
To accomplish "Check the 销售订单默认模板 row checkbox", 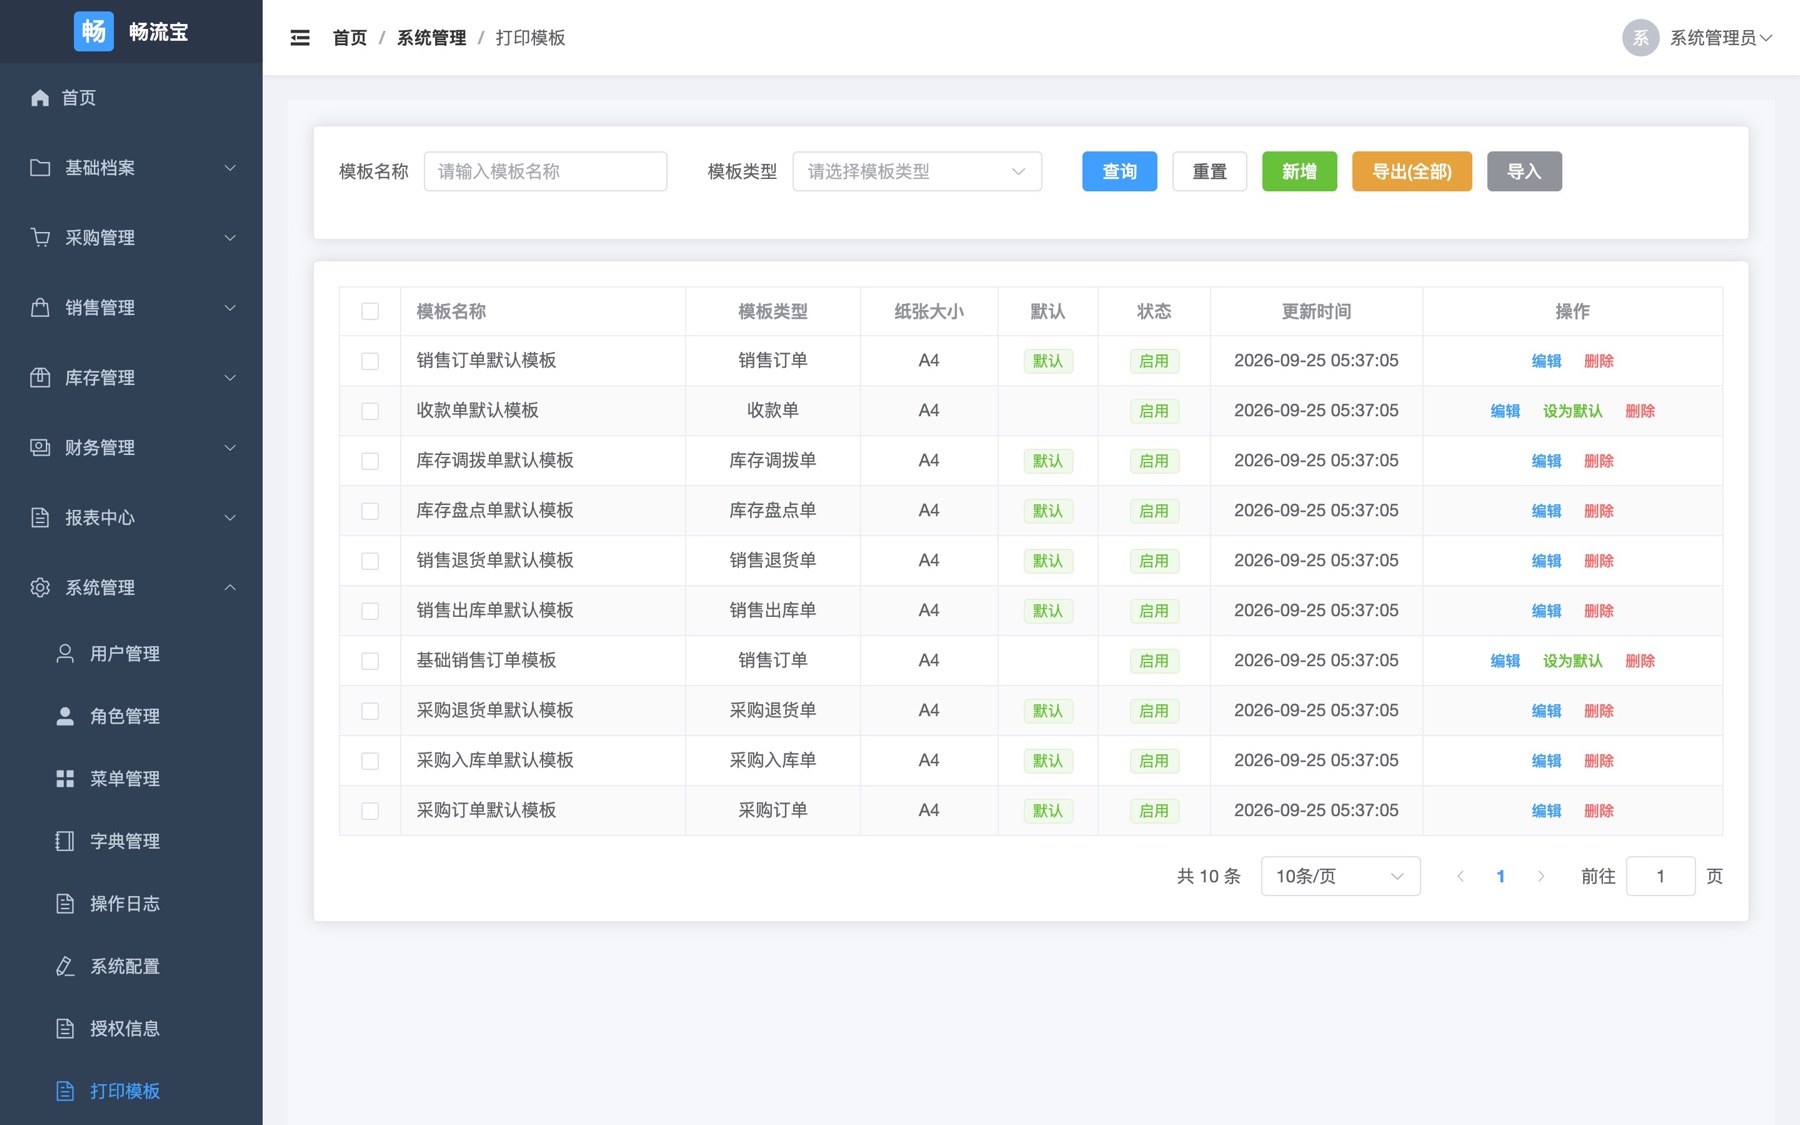I will (x=370, y=361).
